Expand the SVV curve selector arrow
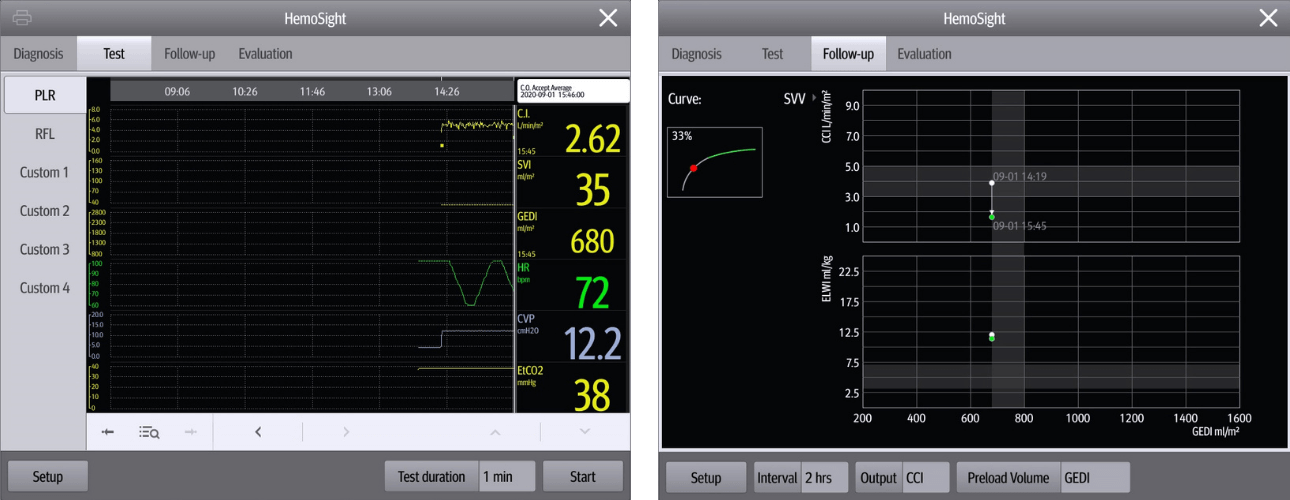 813,99
